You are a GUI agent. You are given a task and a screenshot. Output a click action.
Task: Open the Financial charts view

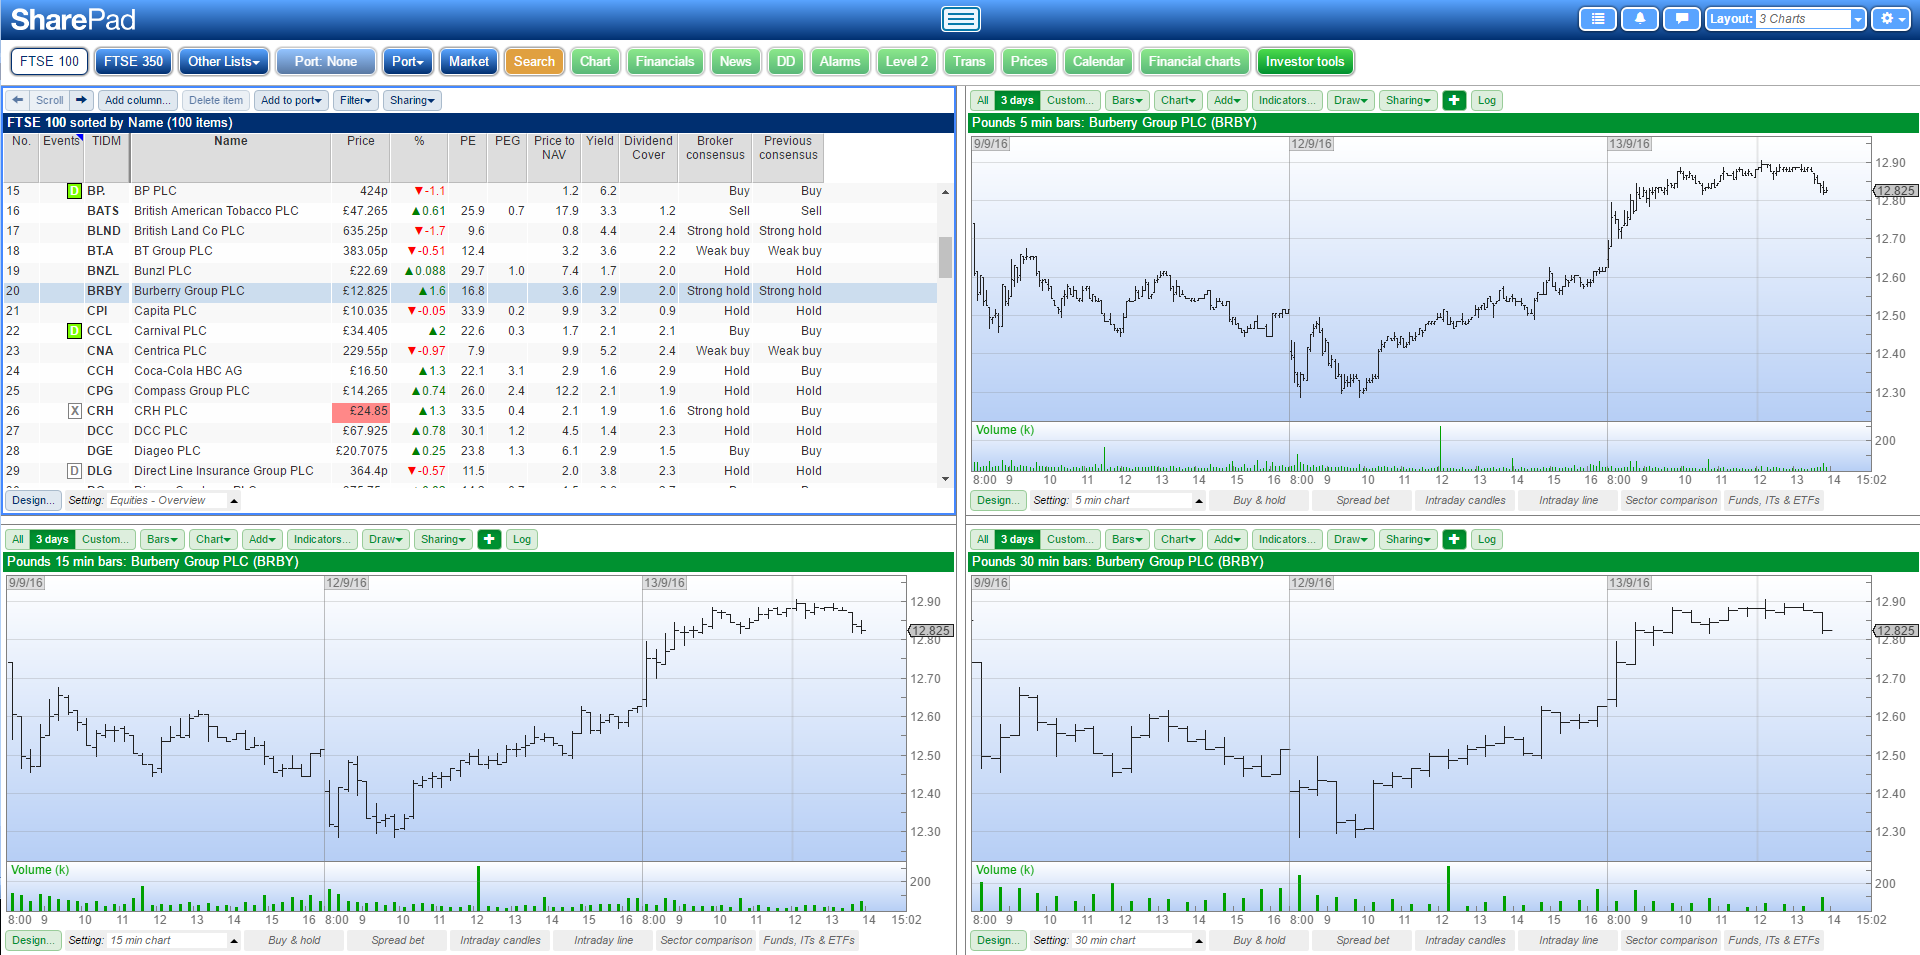pos(1194,61)
